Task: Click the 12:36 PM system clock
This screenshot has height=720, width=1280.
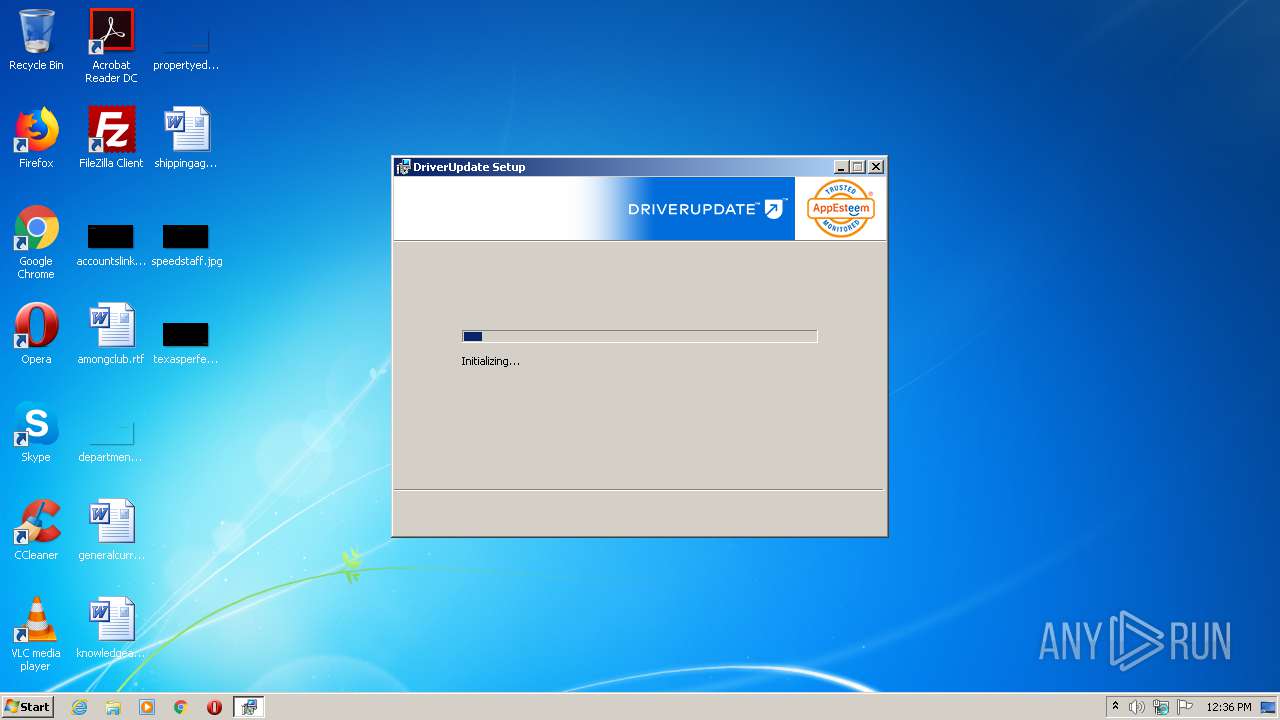Action: (1229, 707)
